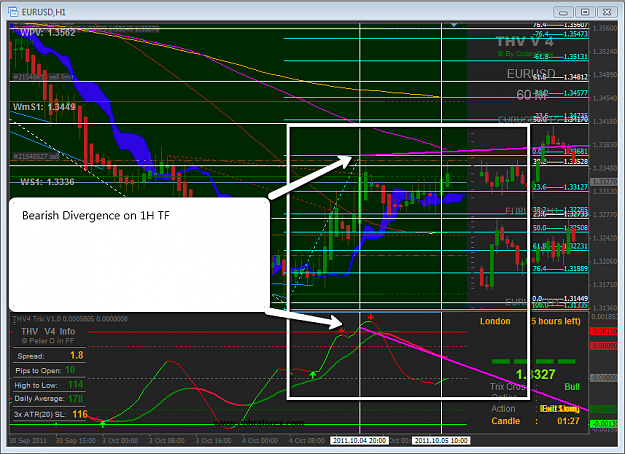Select the 61.8 fib label at 1.35131
The image size is (625, 454).
pyautogui.click(x=560, y=57)
